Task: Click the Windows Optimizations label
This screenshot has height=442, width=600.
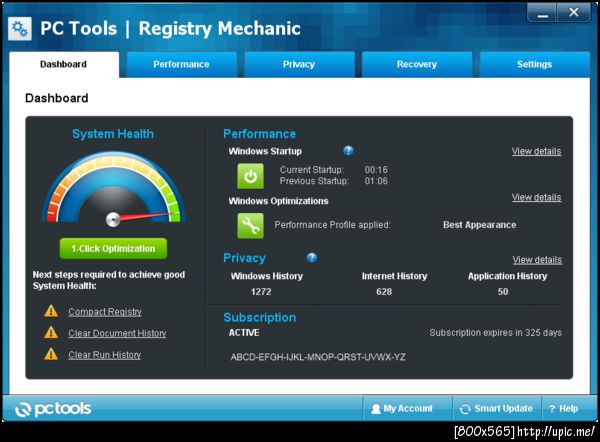Action: [x=279, y=201]
